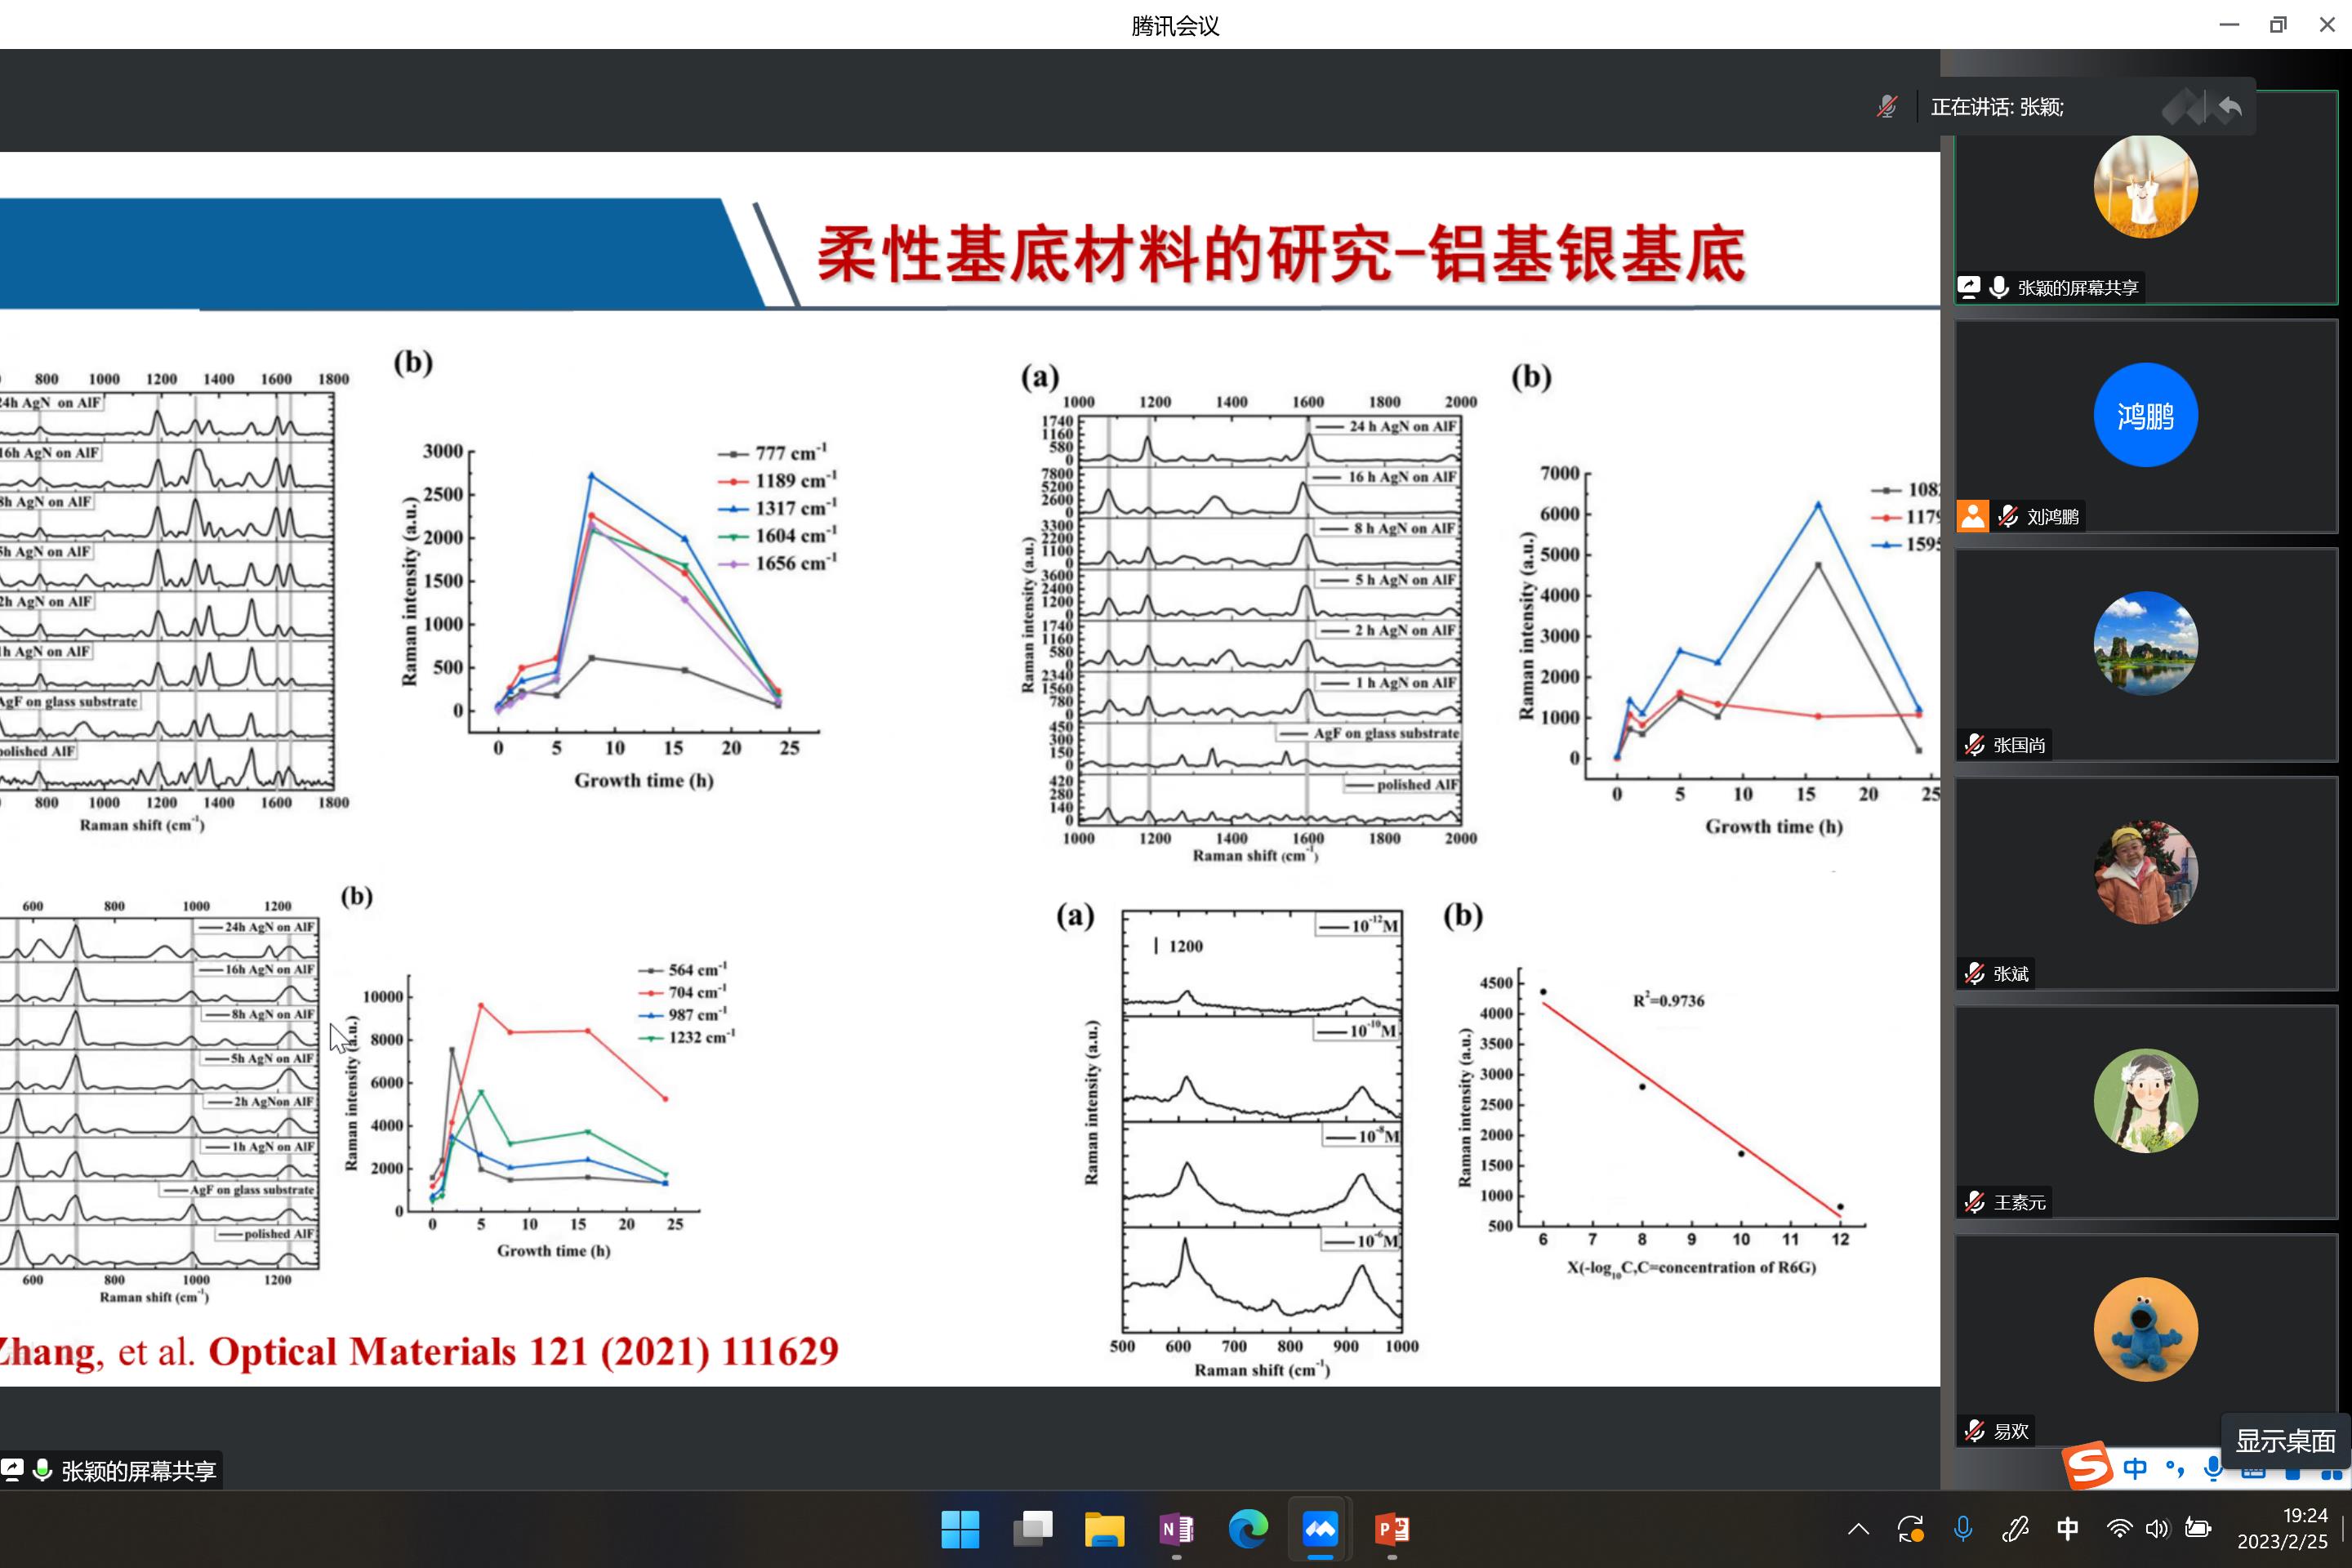Select 刘鸿鹏 participant tile
This screenshot has height=1568, width=2352.
tap(2145, 426)
